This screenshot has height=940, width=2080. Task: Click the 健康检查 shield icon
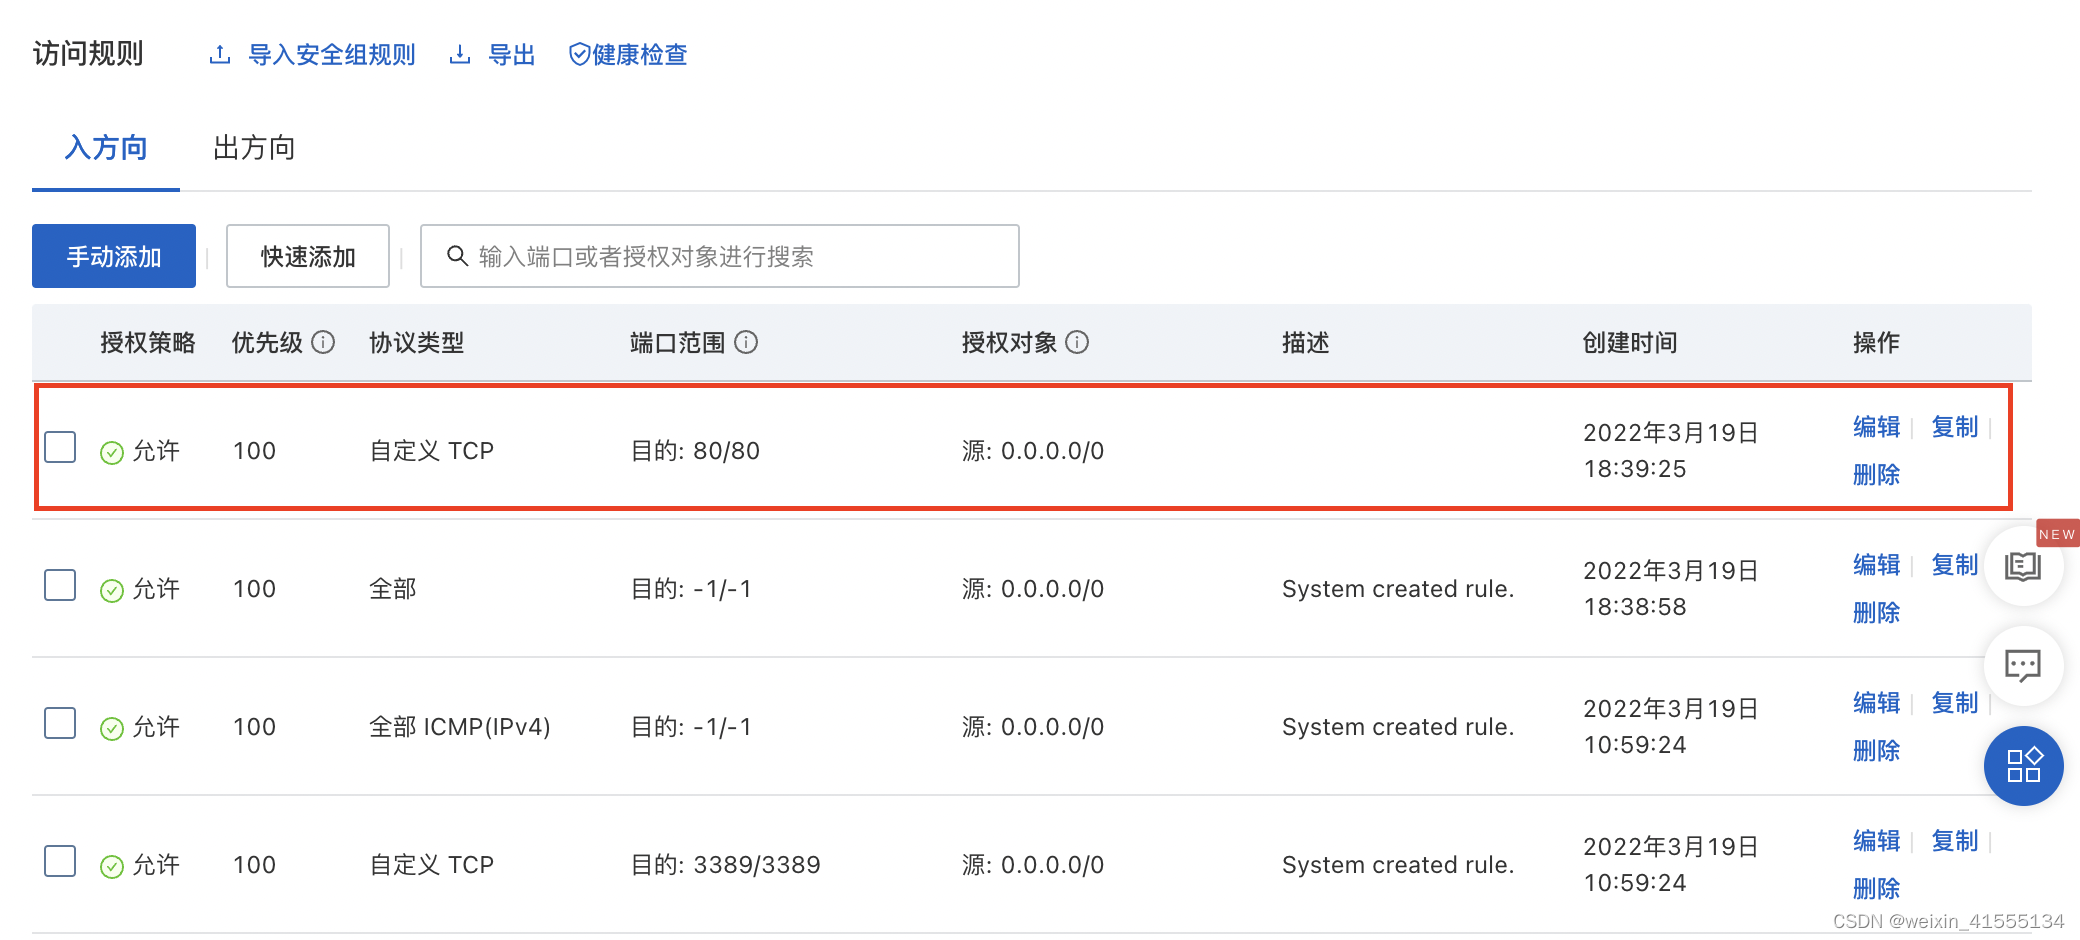[x=579, y=55]
